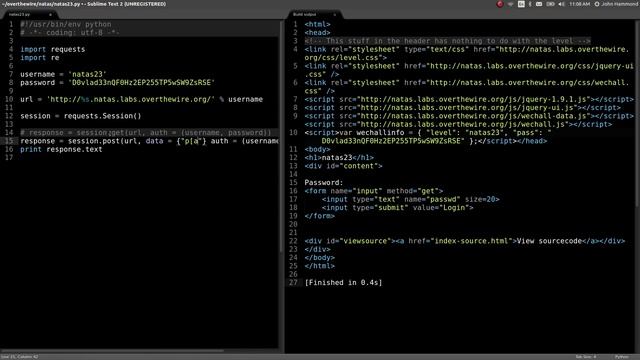Click the 'import requests' line

(x=53, y=49)
